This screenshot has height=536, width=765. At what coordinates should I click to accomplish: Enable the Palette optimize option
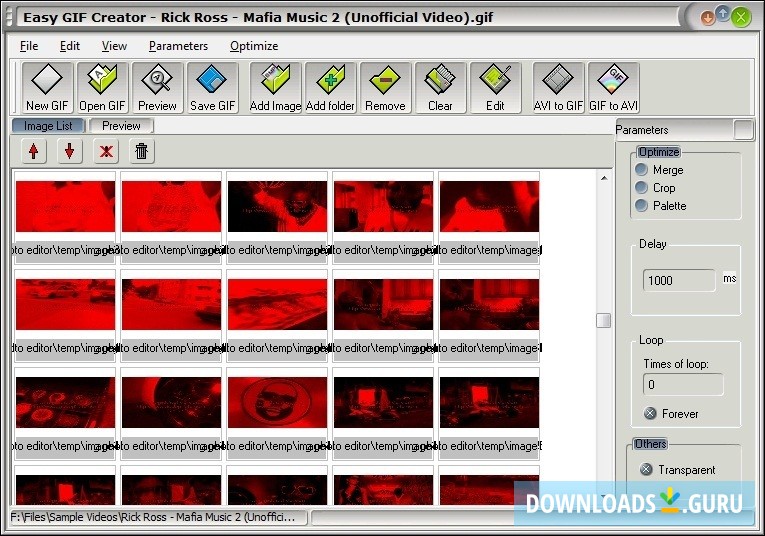point(661,206)
